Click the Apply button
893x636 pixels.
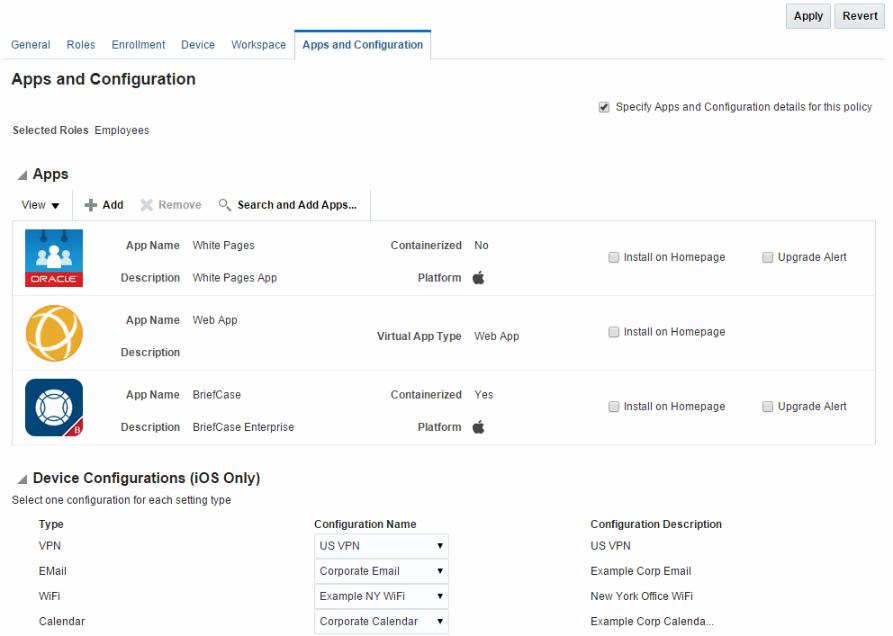pos(808,16)
